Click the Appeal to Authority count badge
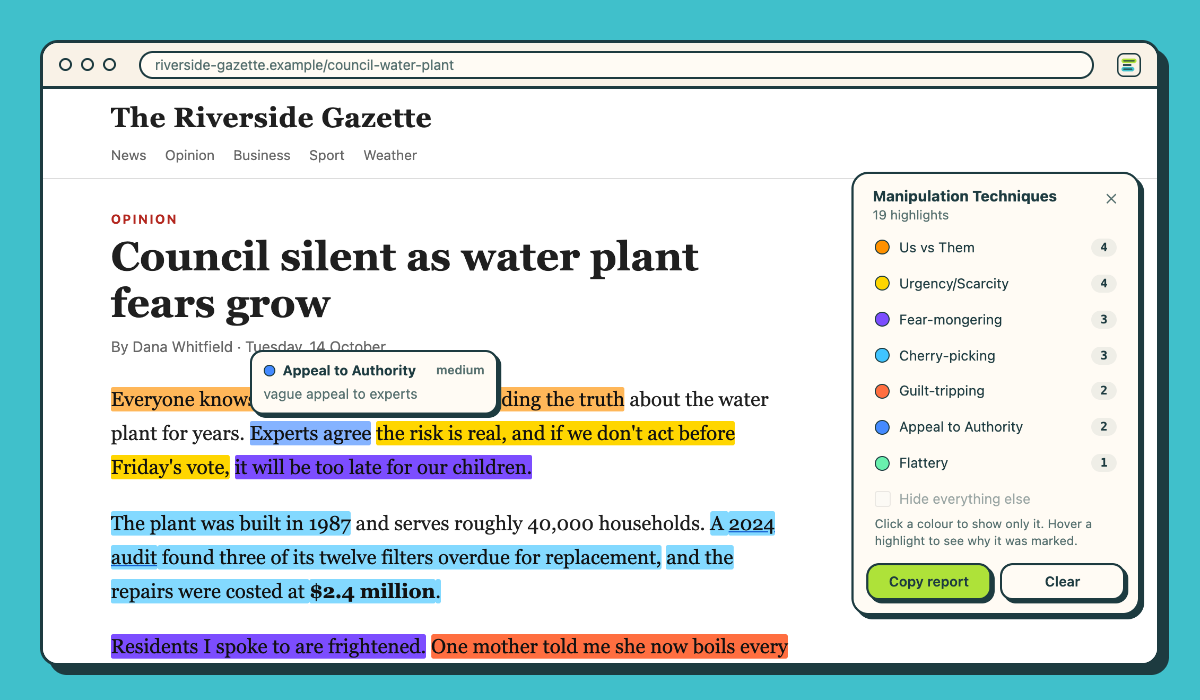 point(1104,427)
